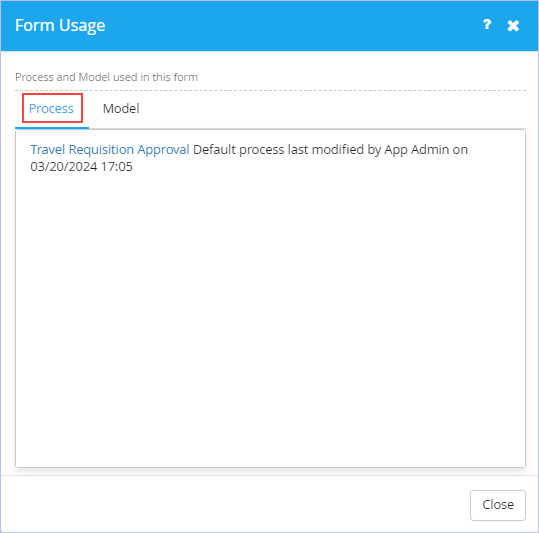539x533 pixels.
Task: Switch to the Model tab
Action: [x=121, y=109]
